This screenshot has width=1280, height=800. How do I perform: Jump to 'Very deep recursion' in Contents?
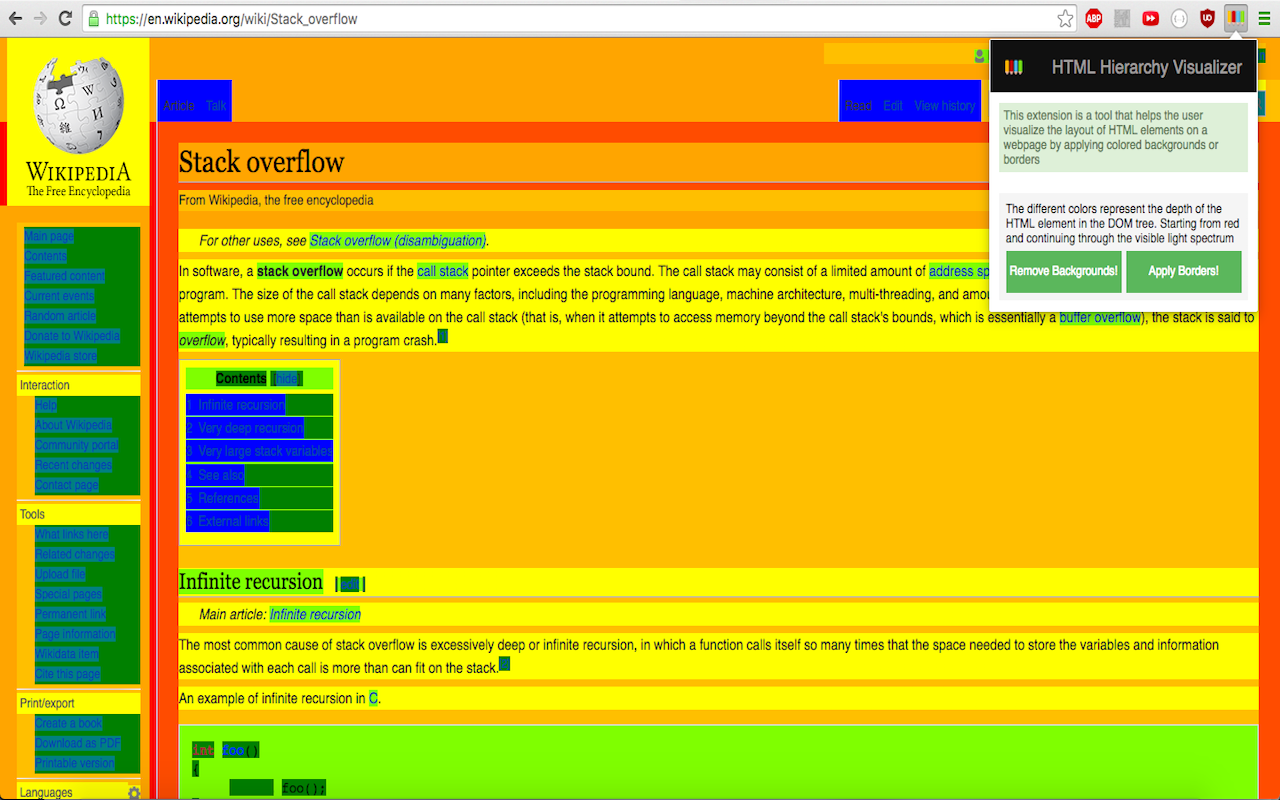coord(245,428)
